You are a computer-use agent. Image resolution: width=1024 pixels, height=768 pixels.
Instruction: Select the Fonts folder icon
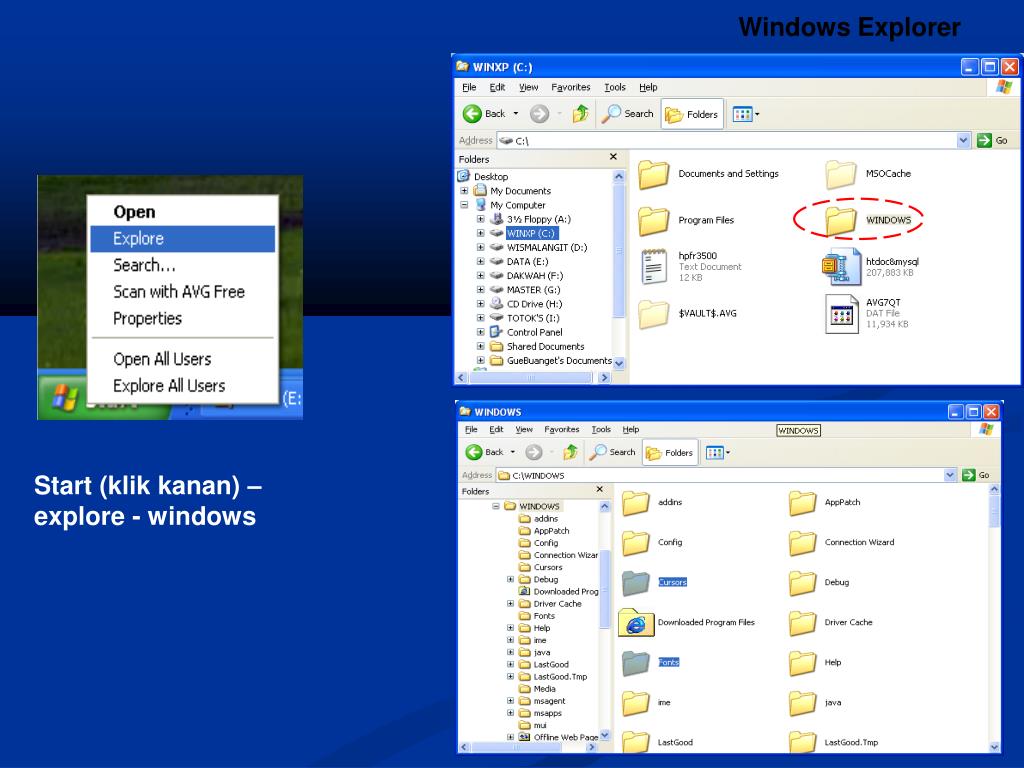(635, 664)
